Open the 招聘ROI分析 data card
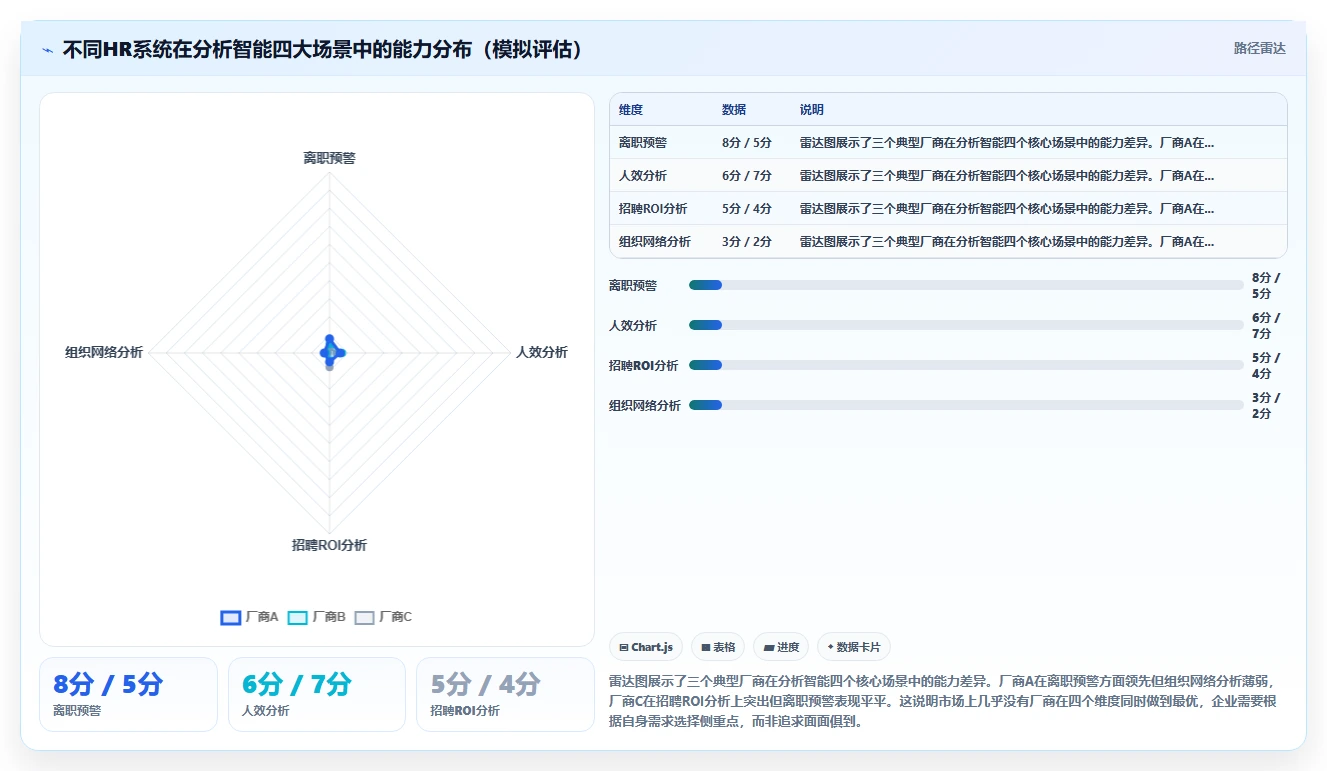Image resolution: width=1327 pixels, height=771 pixels. 505,694
